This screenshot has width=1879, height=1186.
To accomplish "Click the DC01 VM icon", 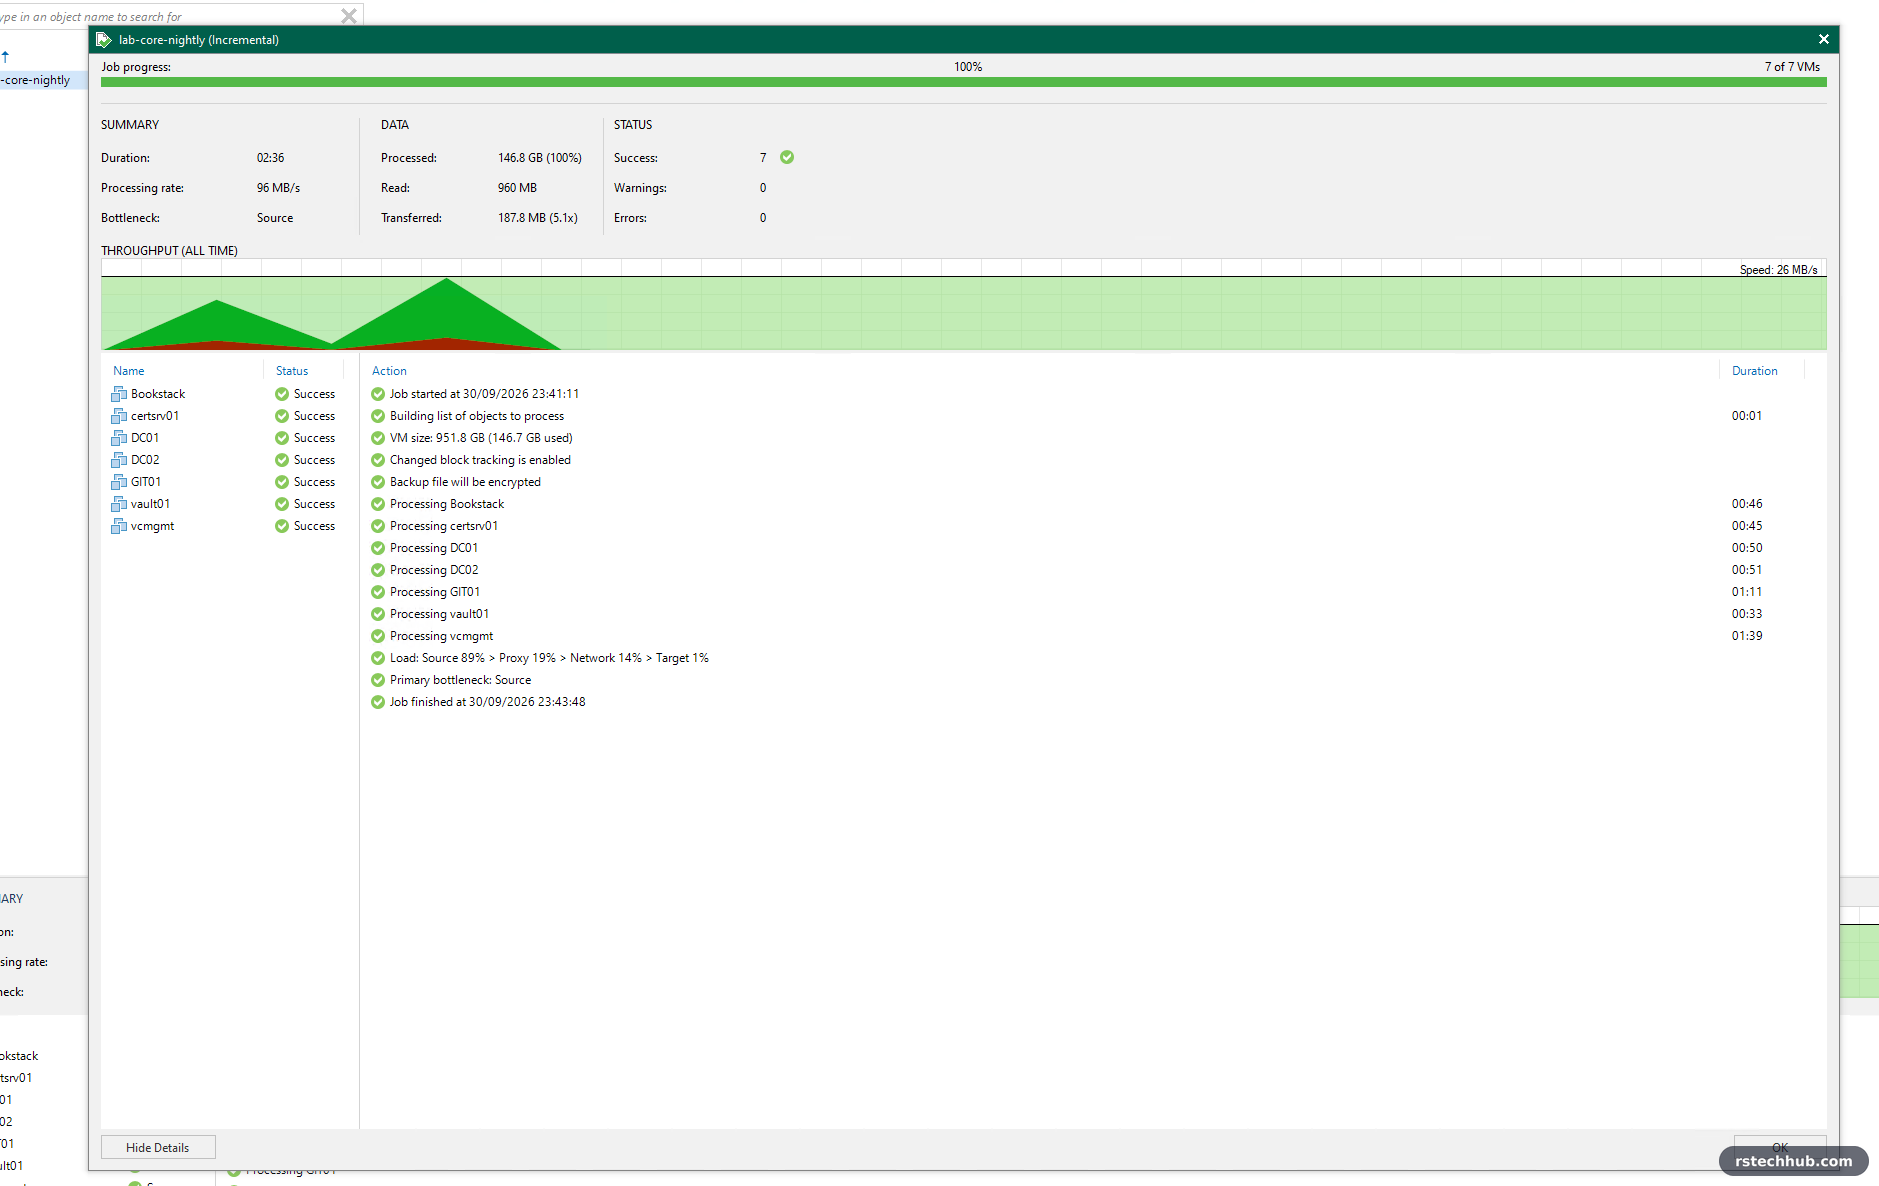I will (x=119, y=438).
